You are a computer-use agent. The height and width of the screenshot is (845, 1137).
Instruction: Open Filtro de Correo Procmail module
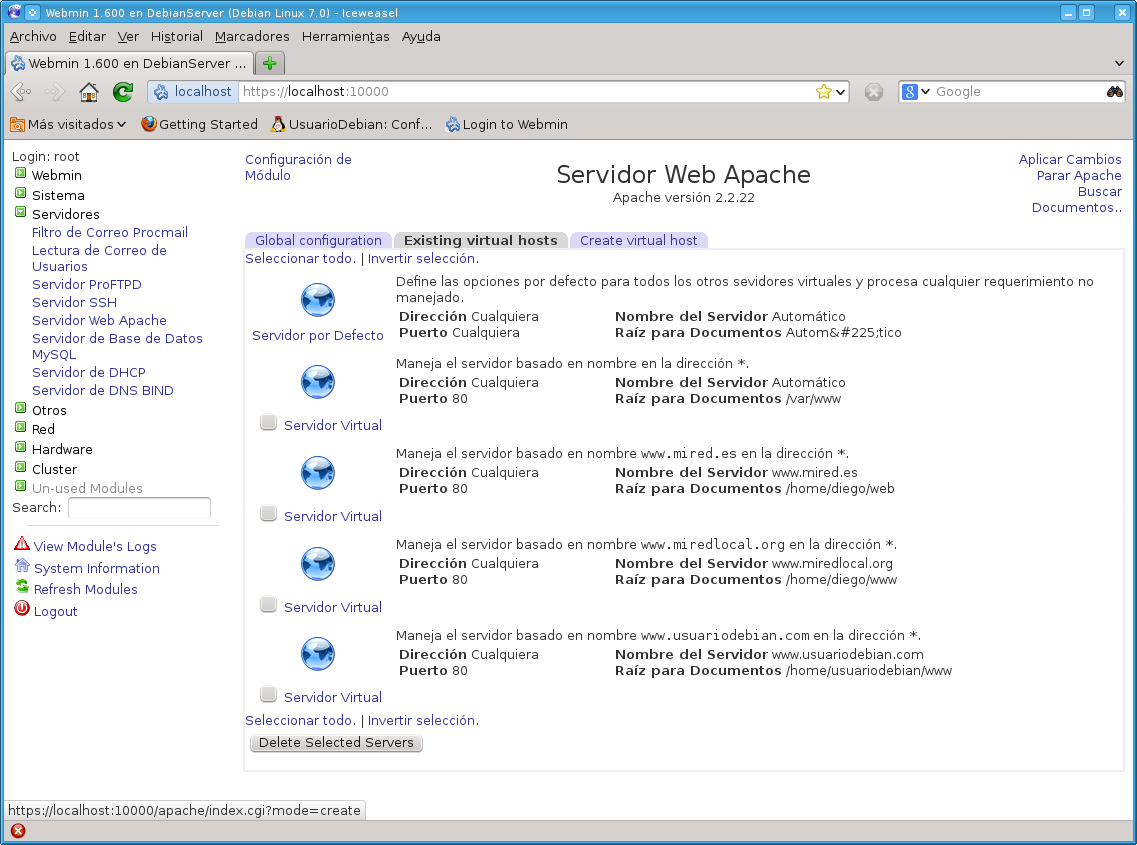[x=109, y=232]
